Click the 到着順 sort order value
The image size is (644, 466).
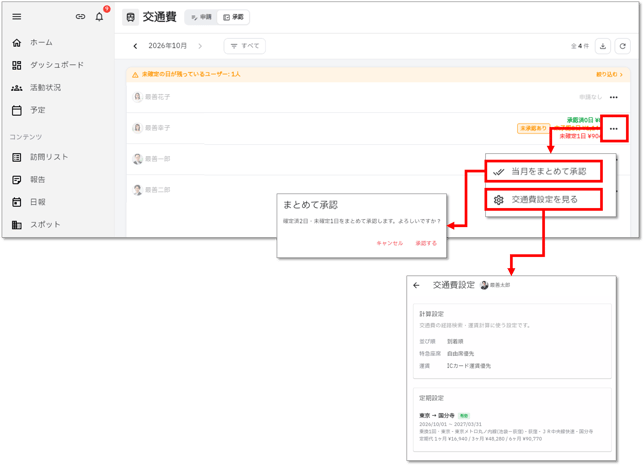click(455, 341)
